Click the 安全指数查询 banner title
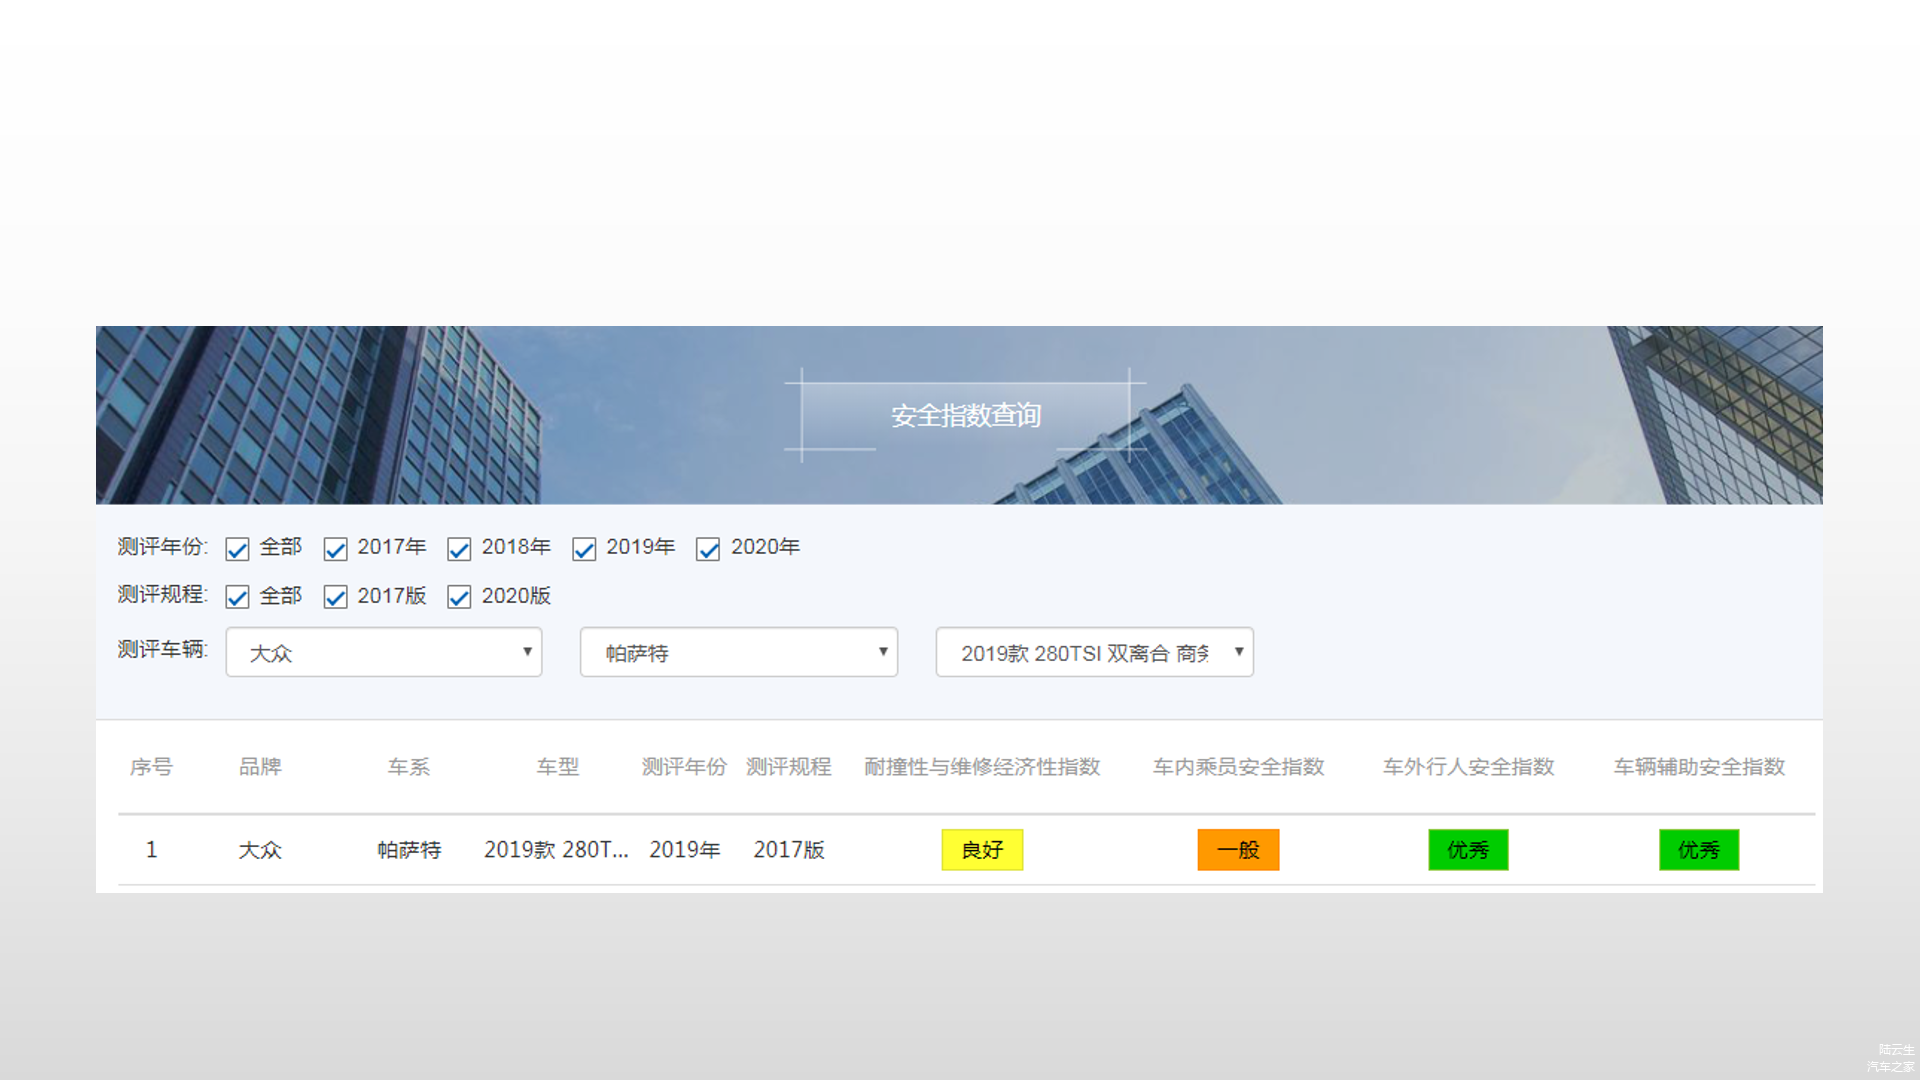 [966, 415]
